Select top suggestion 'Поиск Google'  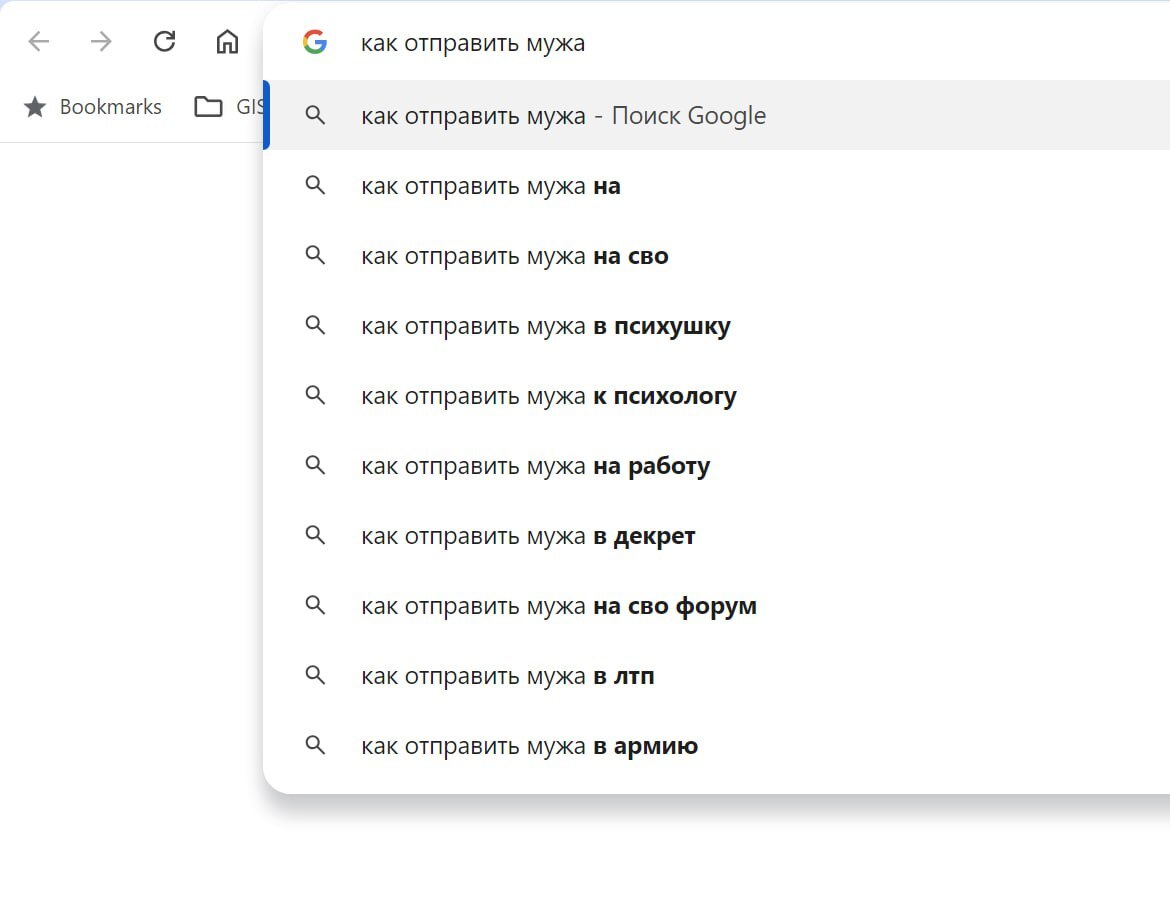[563, 116]
